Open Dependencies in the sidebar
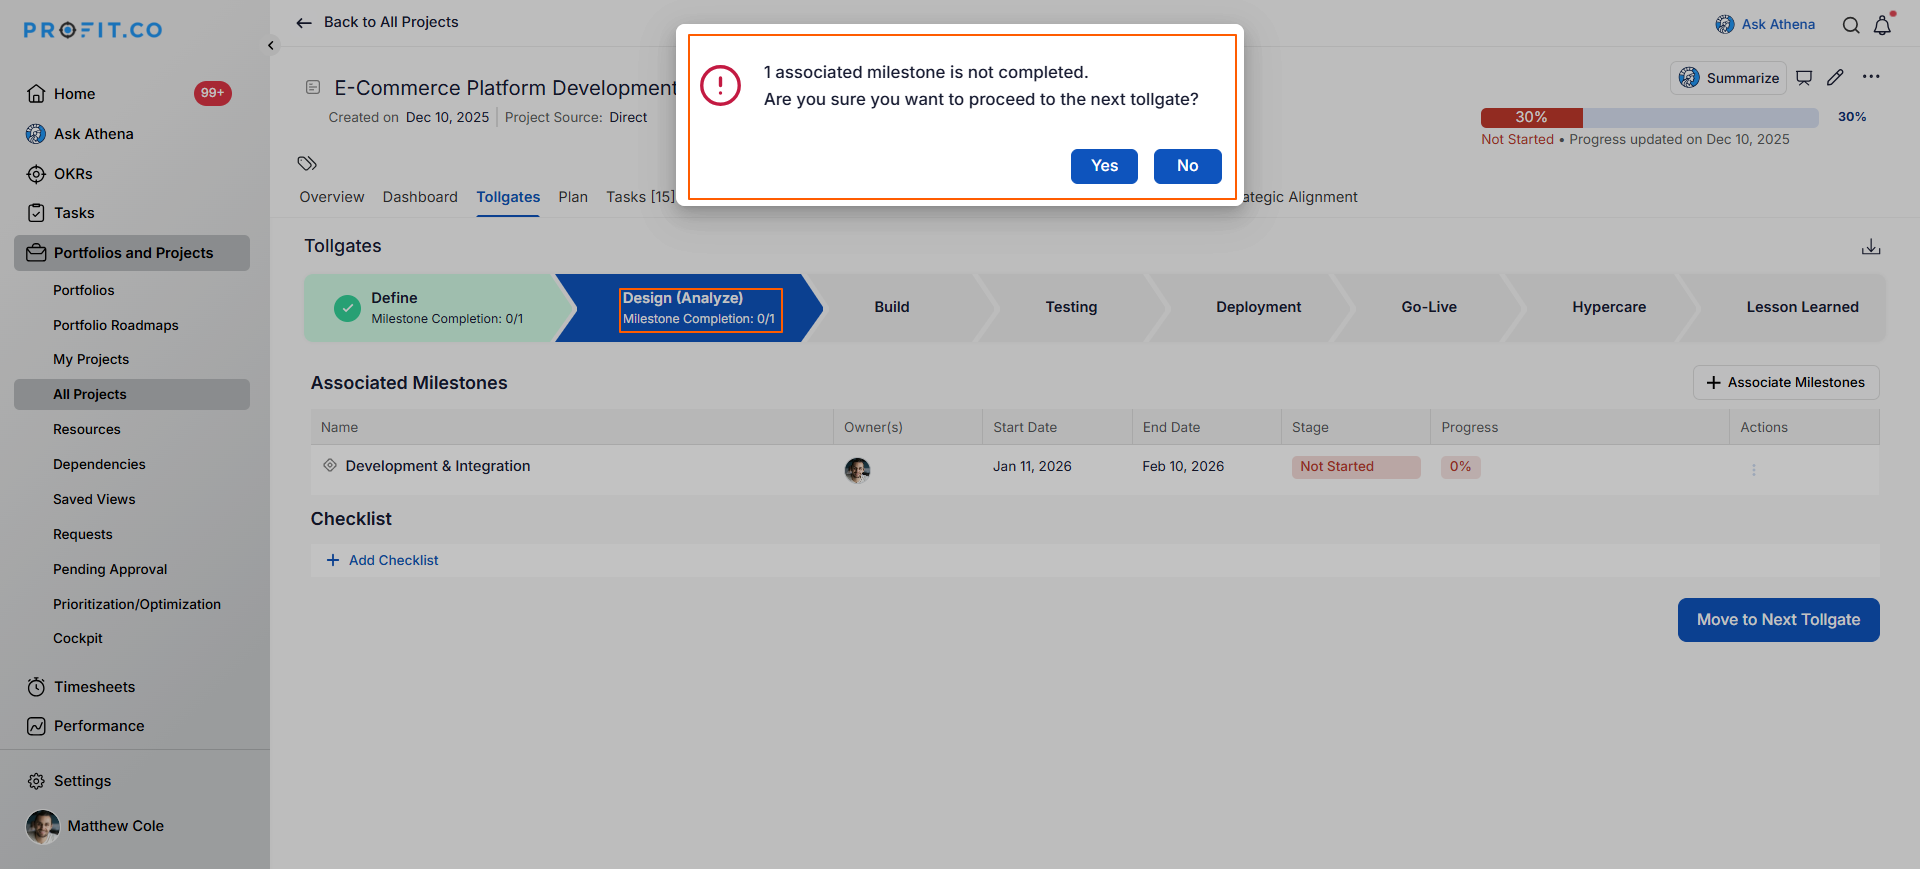 [99, 464]
